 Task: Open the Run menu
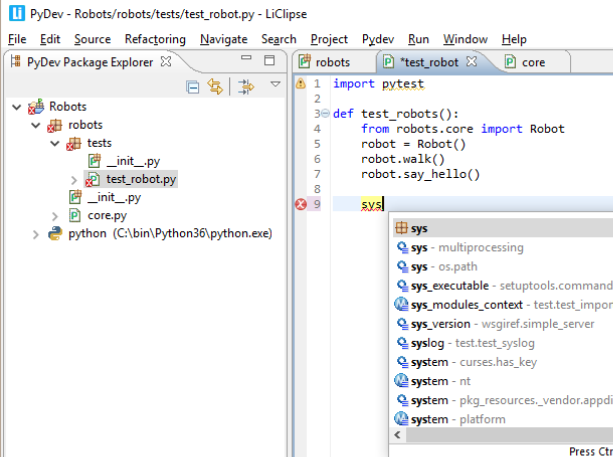418,39
